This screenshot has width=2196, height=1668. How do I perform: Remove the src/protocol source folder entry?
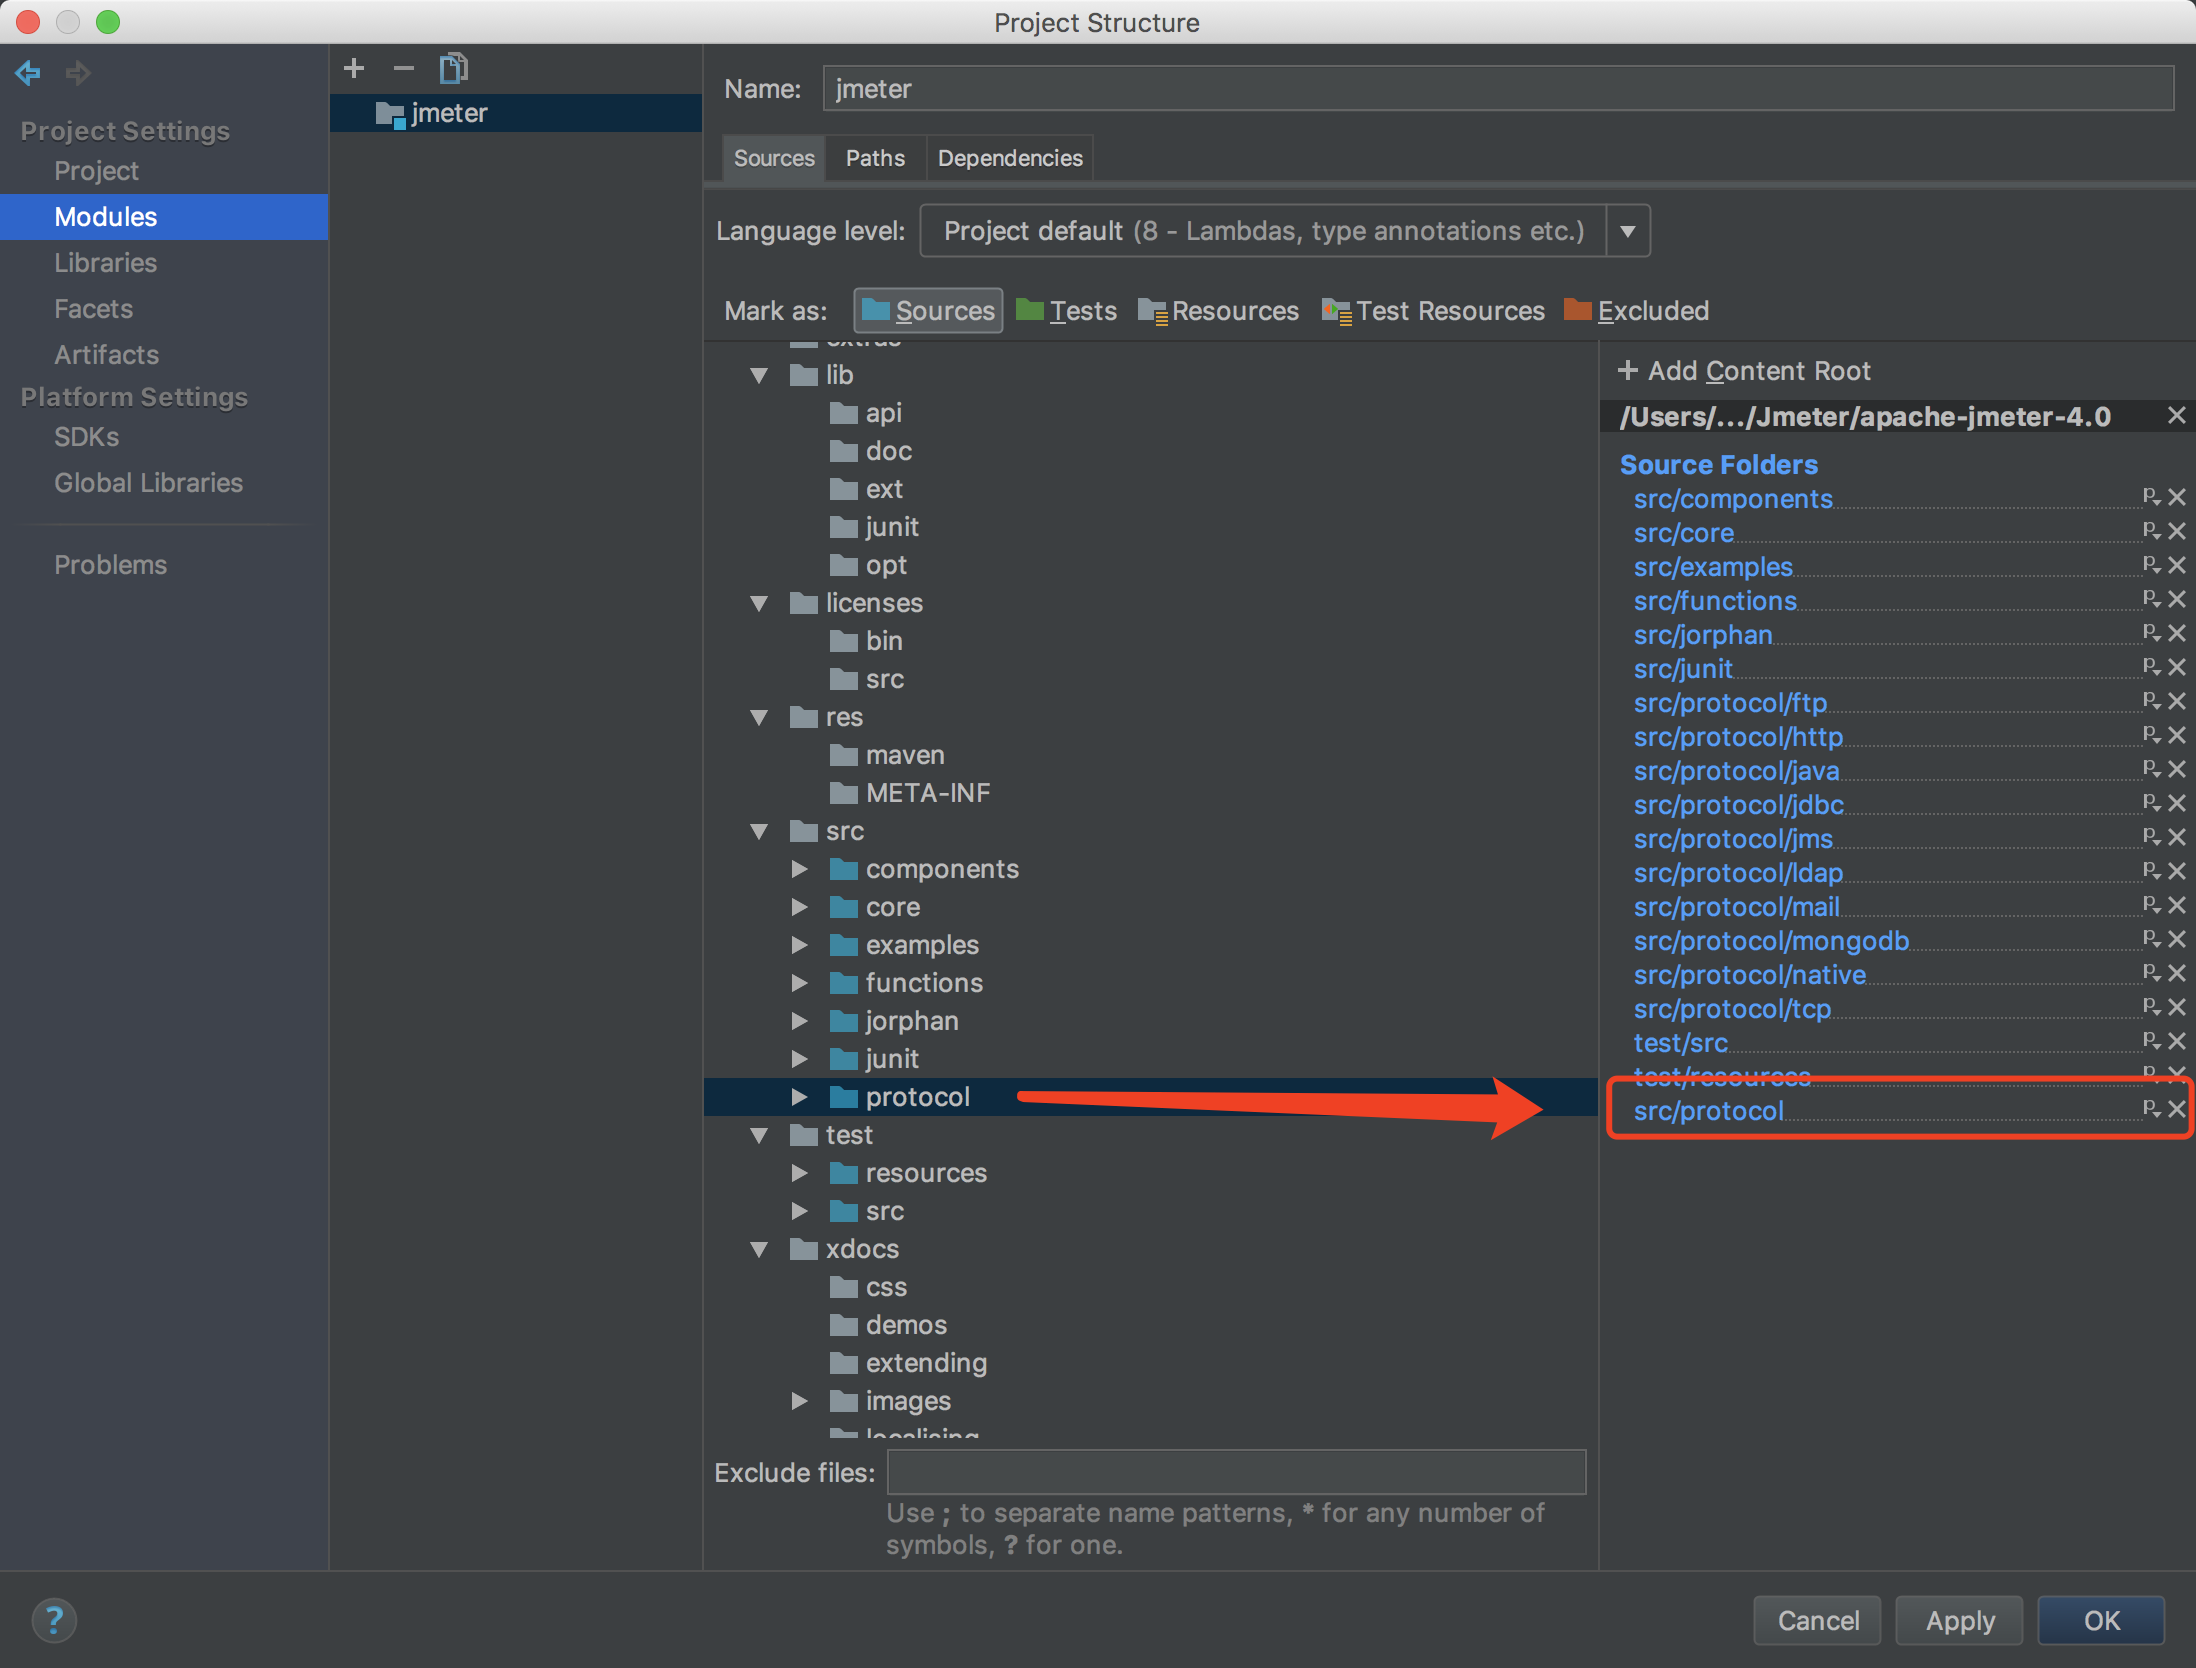point(2177,1109)
